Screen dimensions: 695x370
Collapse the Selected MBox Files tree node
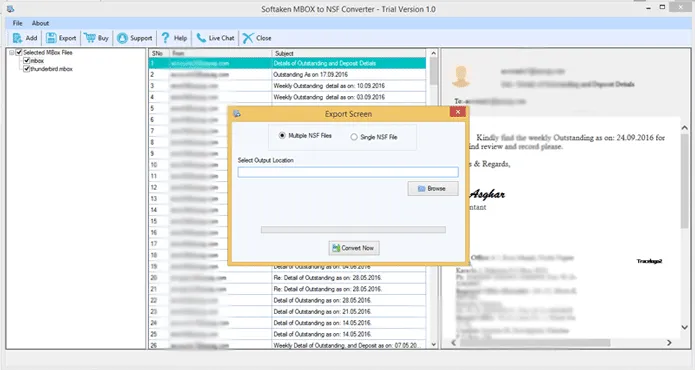[x=12, y=52]
